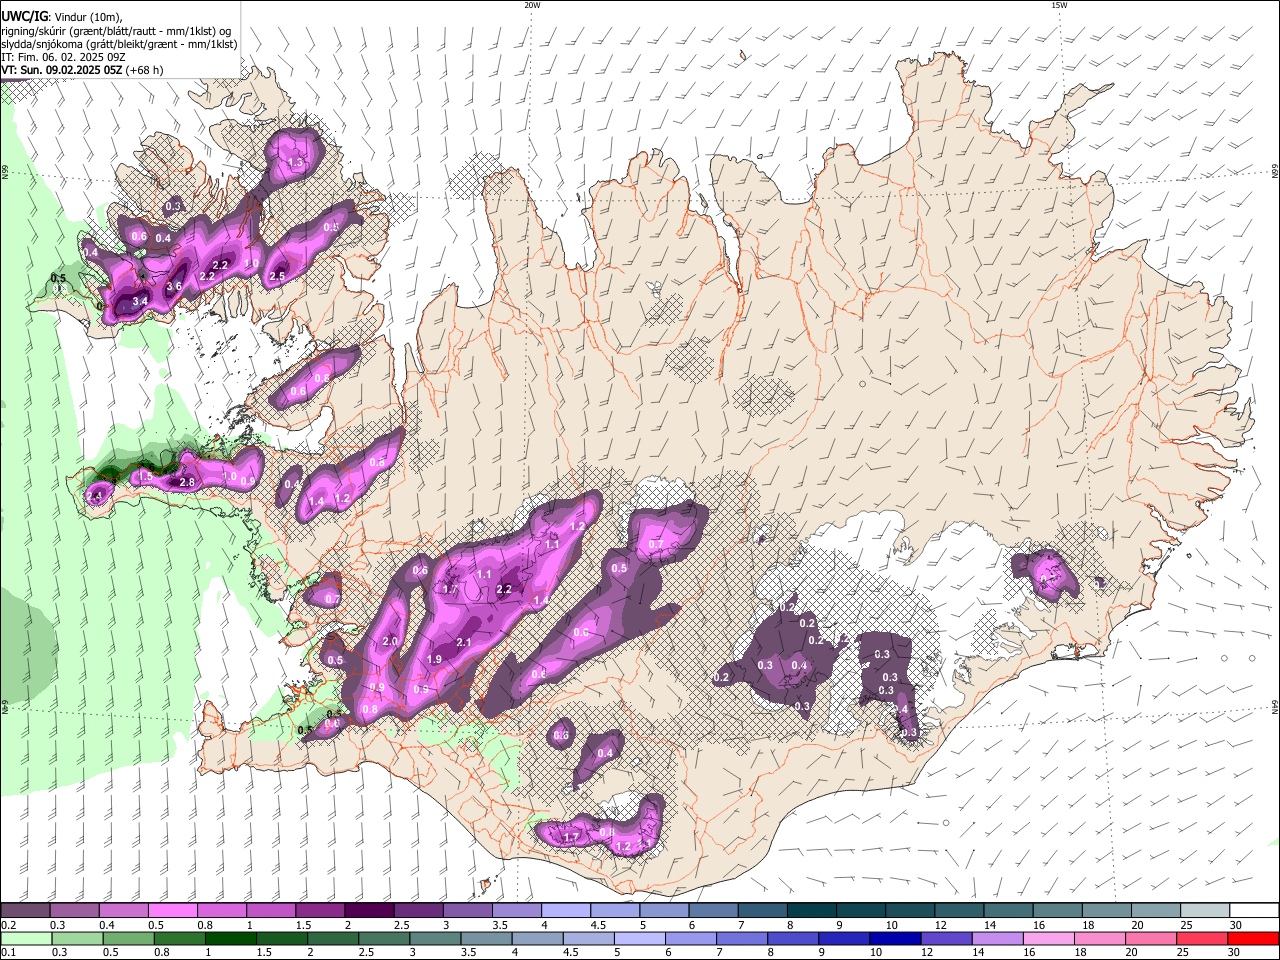Click the '12' label in the lower legend row
Screen dimensions: 1280x960
point(926,953)
